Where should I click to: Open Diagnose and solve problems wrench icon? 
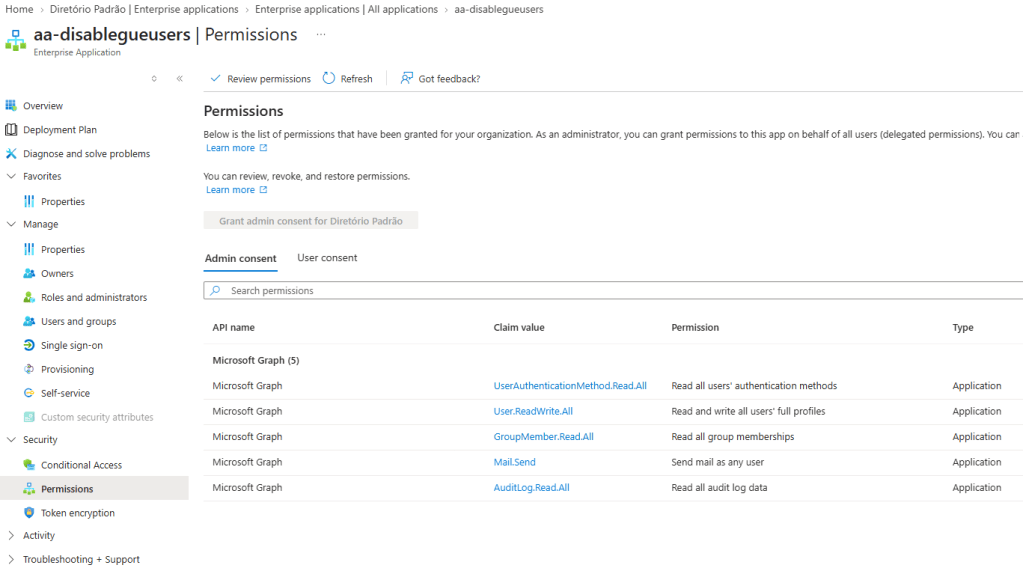click(11, 153)
